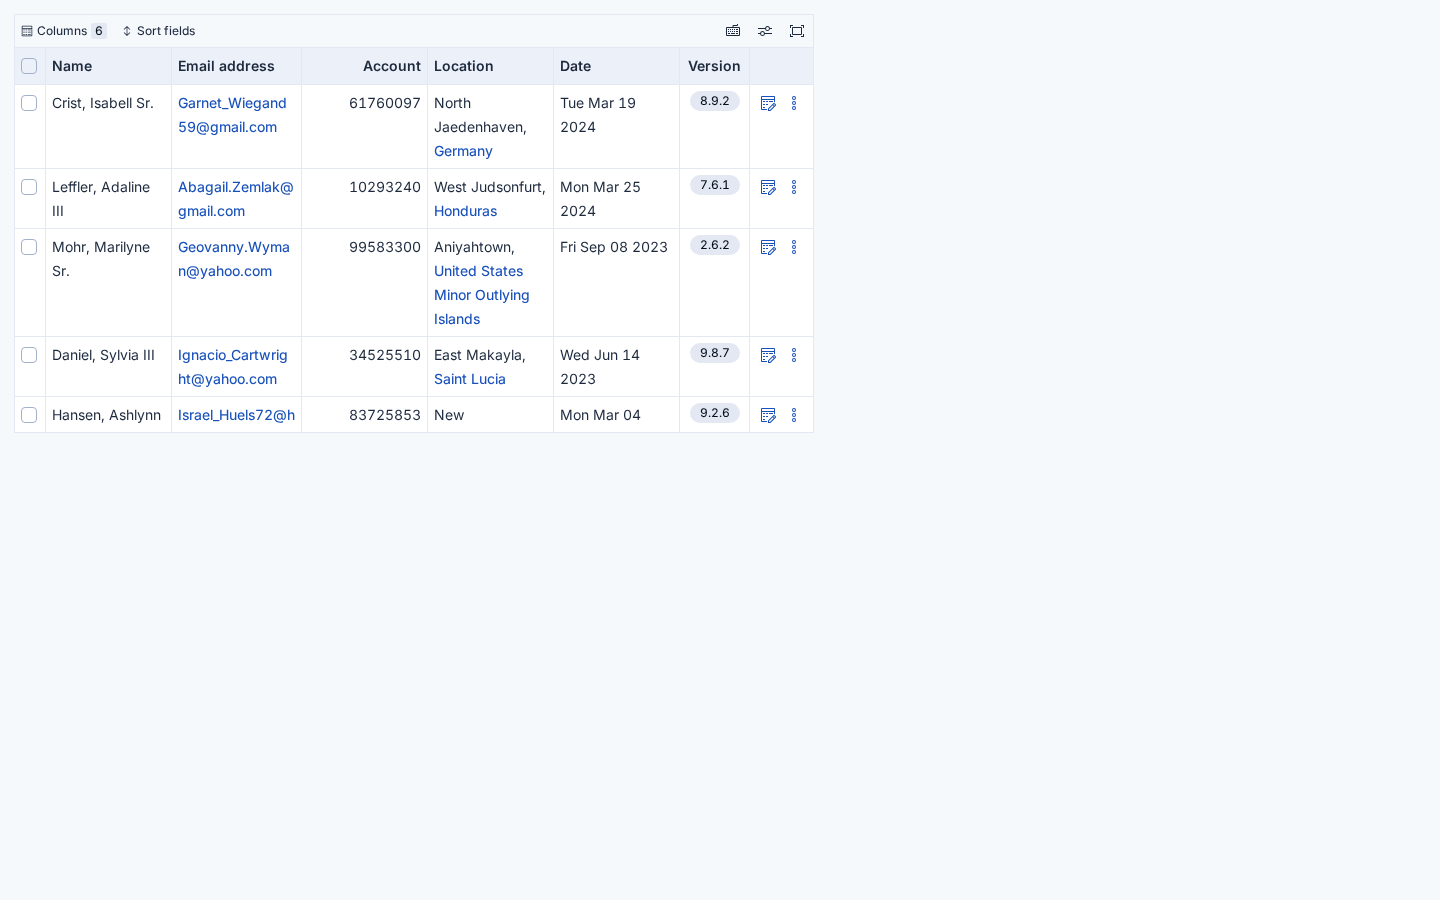Click the date Wed Jun 14 2023
The image size is (1440, 900).
tap(600, 367)
